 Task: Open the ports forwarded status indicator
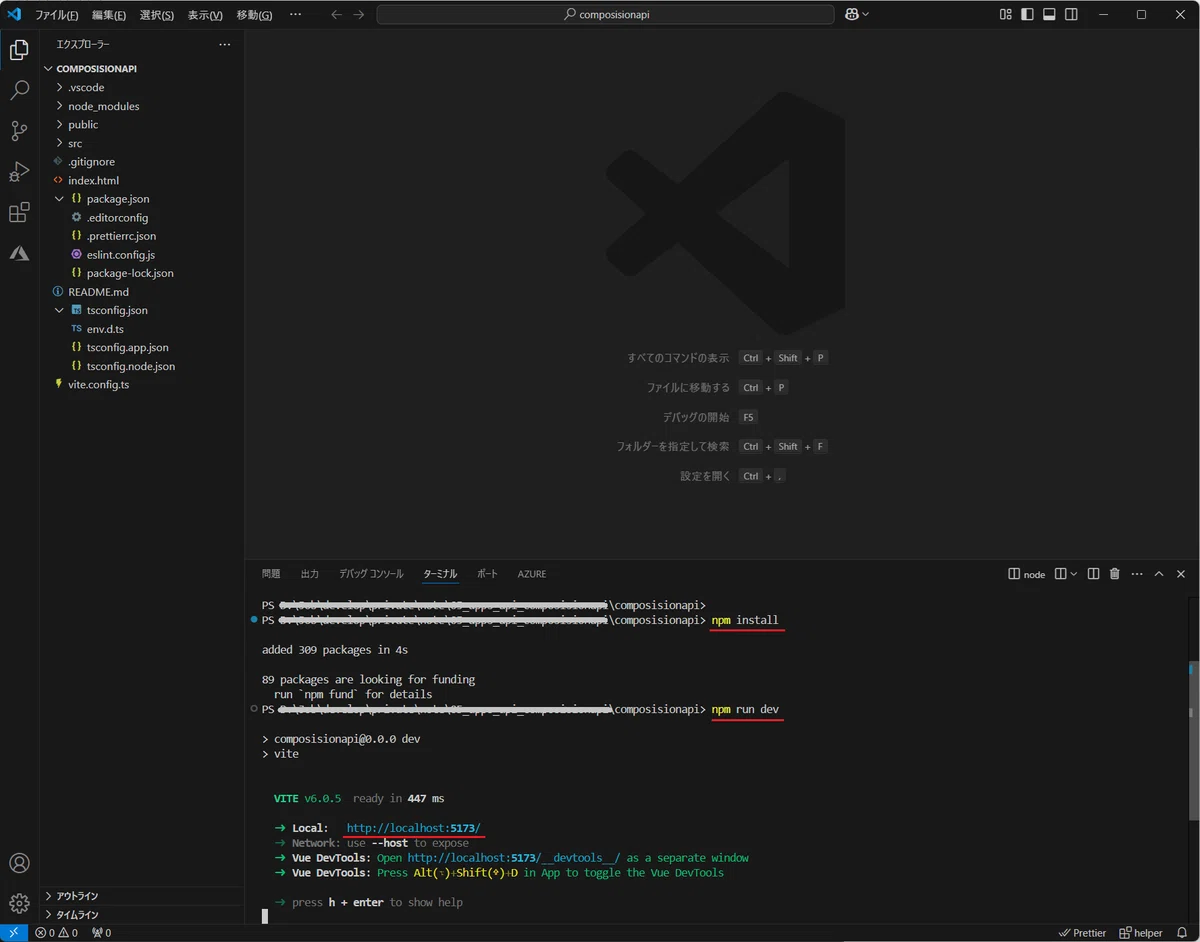pos(101,933)
